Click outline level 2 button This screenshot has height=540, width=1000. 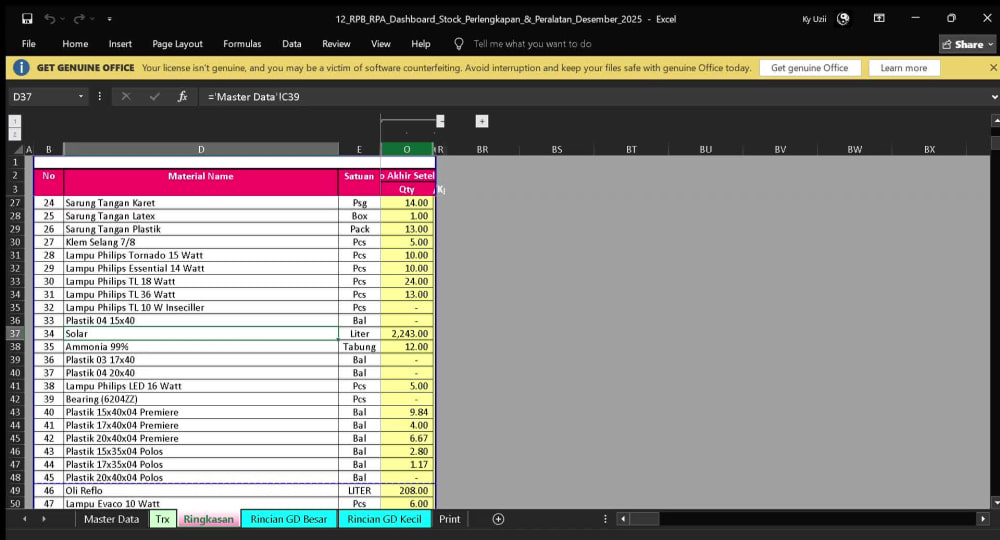(15, 134)
